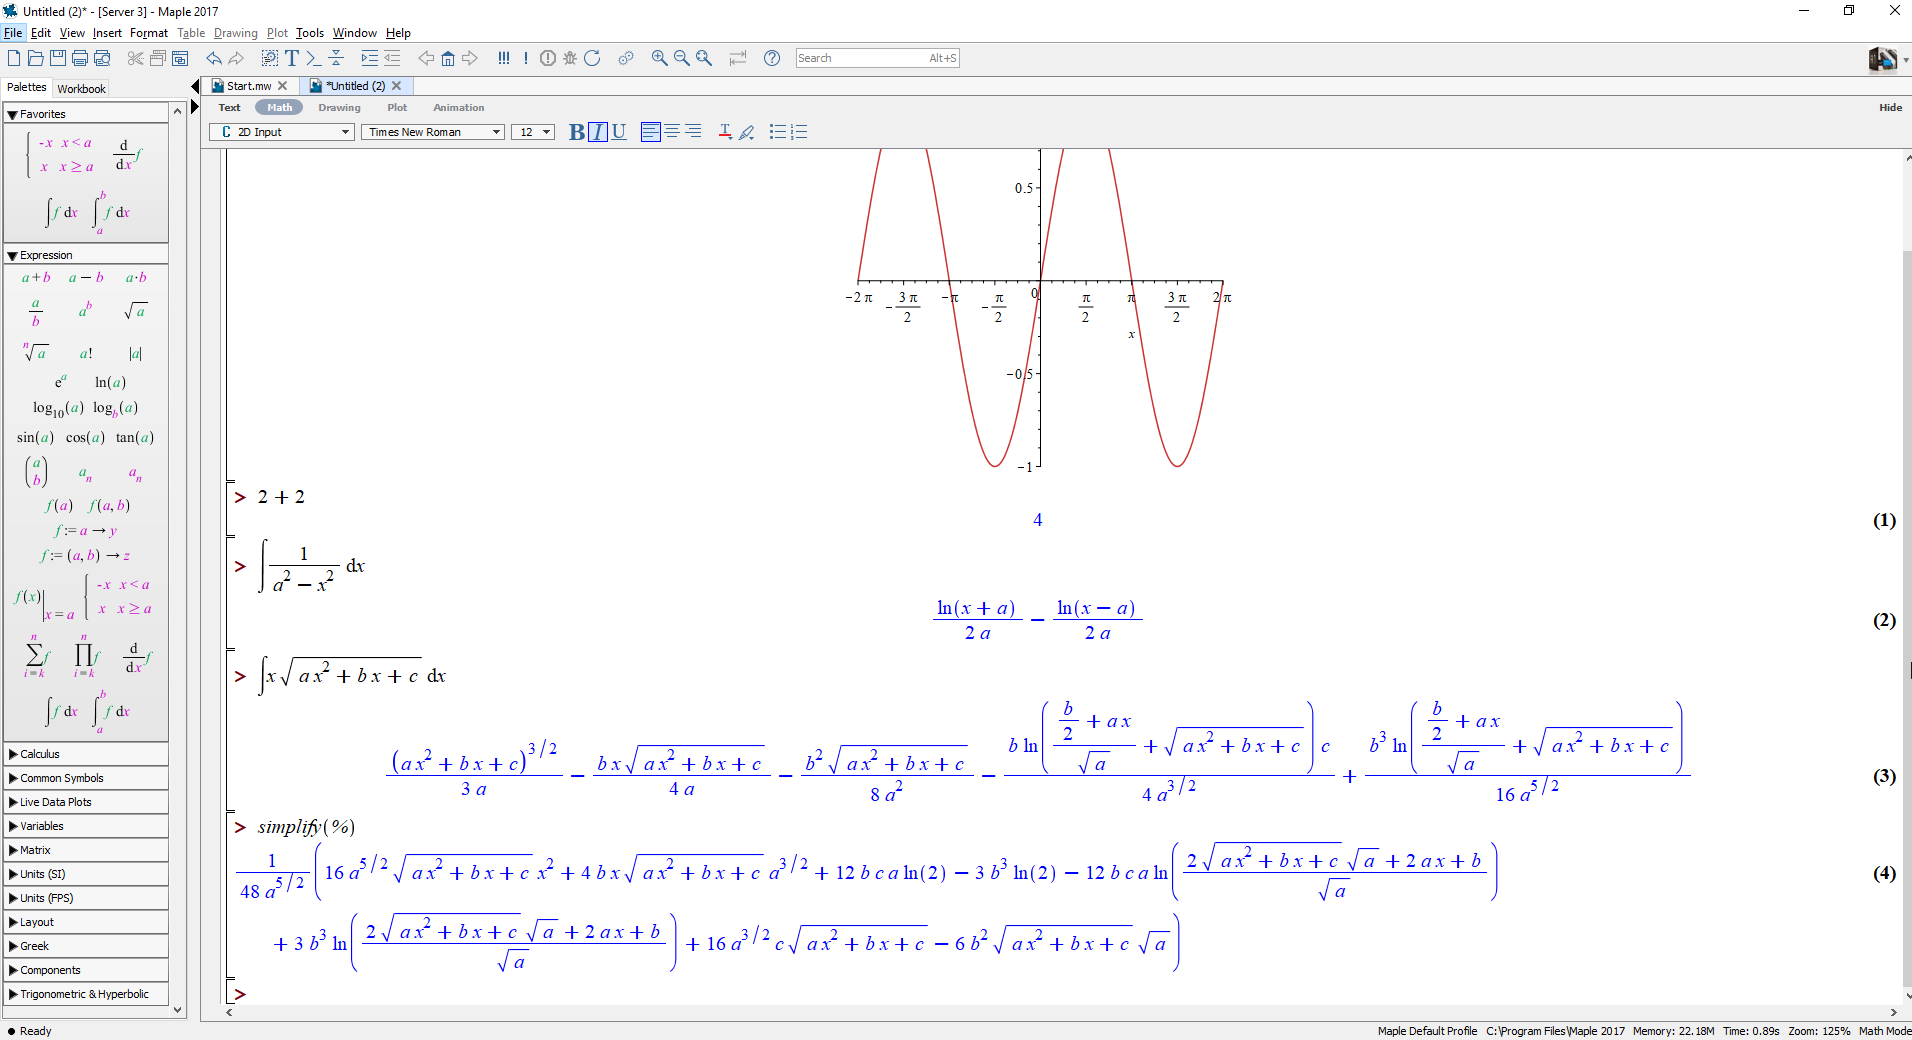Collapse the Favorites palette

pyautogui.click(x=12, y=114)
